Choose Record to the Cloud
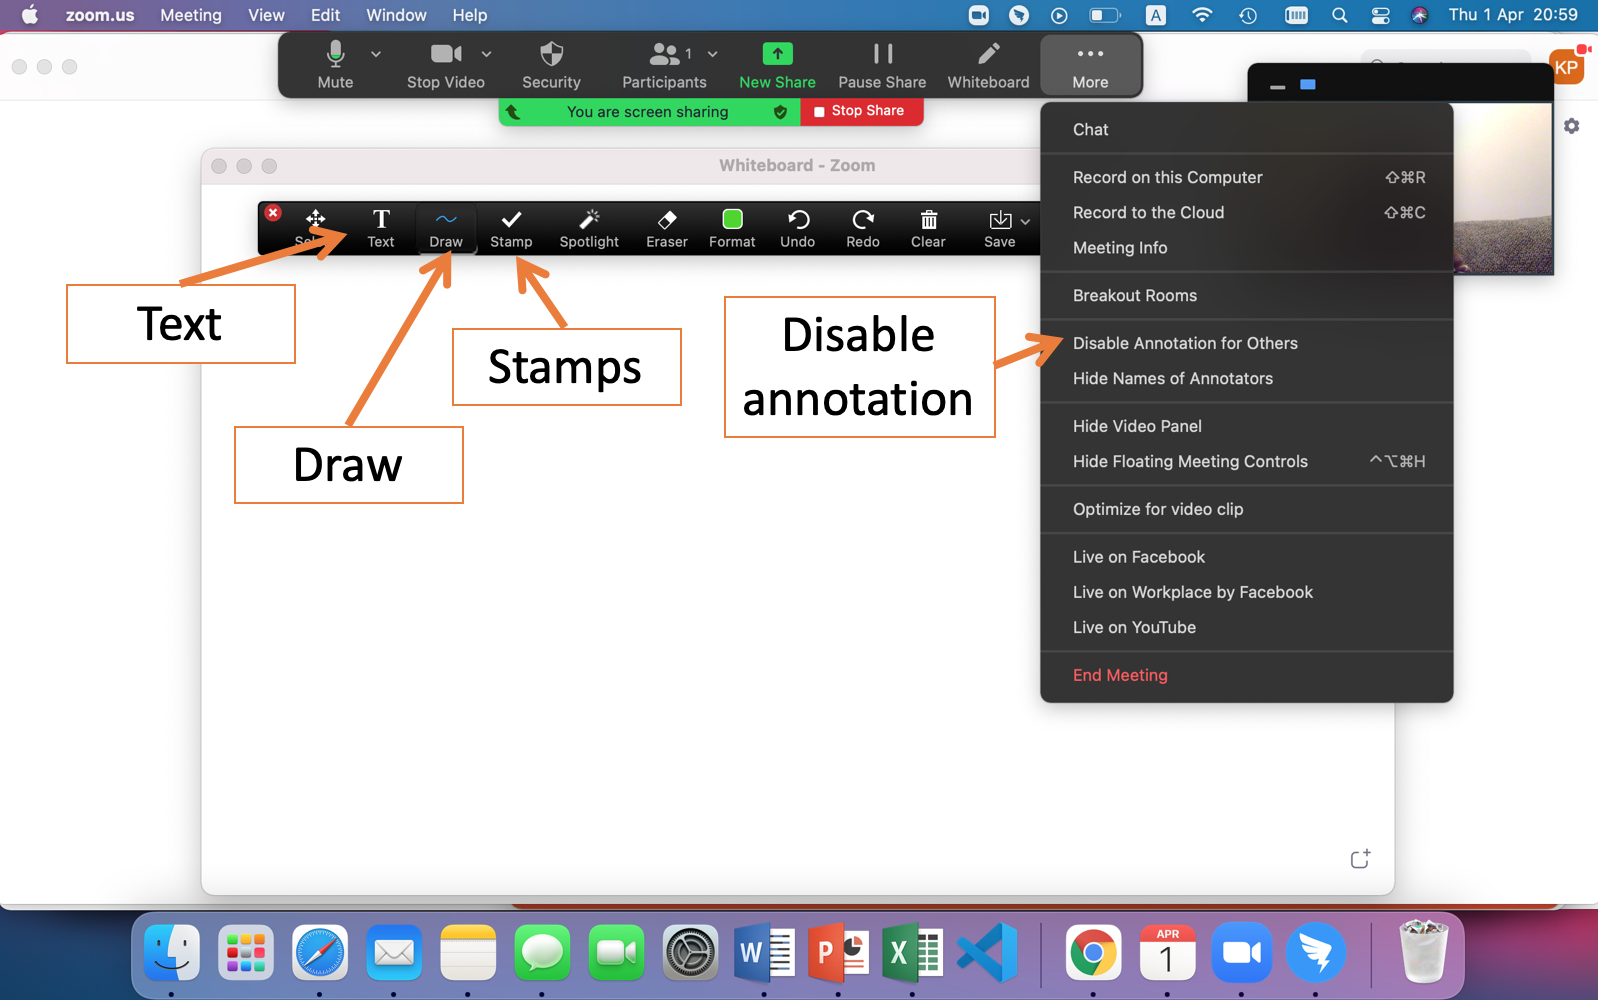 pyautogui.click(x=1246, y=213)
